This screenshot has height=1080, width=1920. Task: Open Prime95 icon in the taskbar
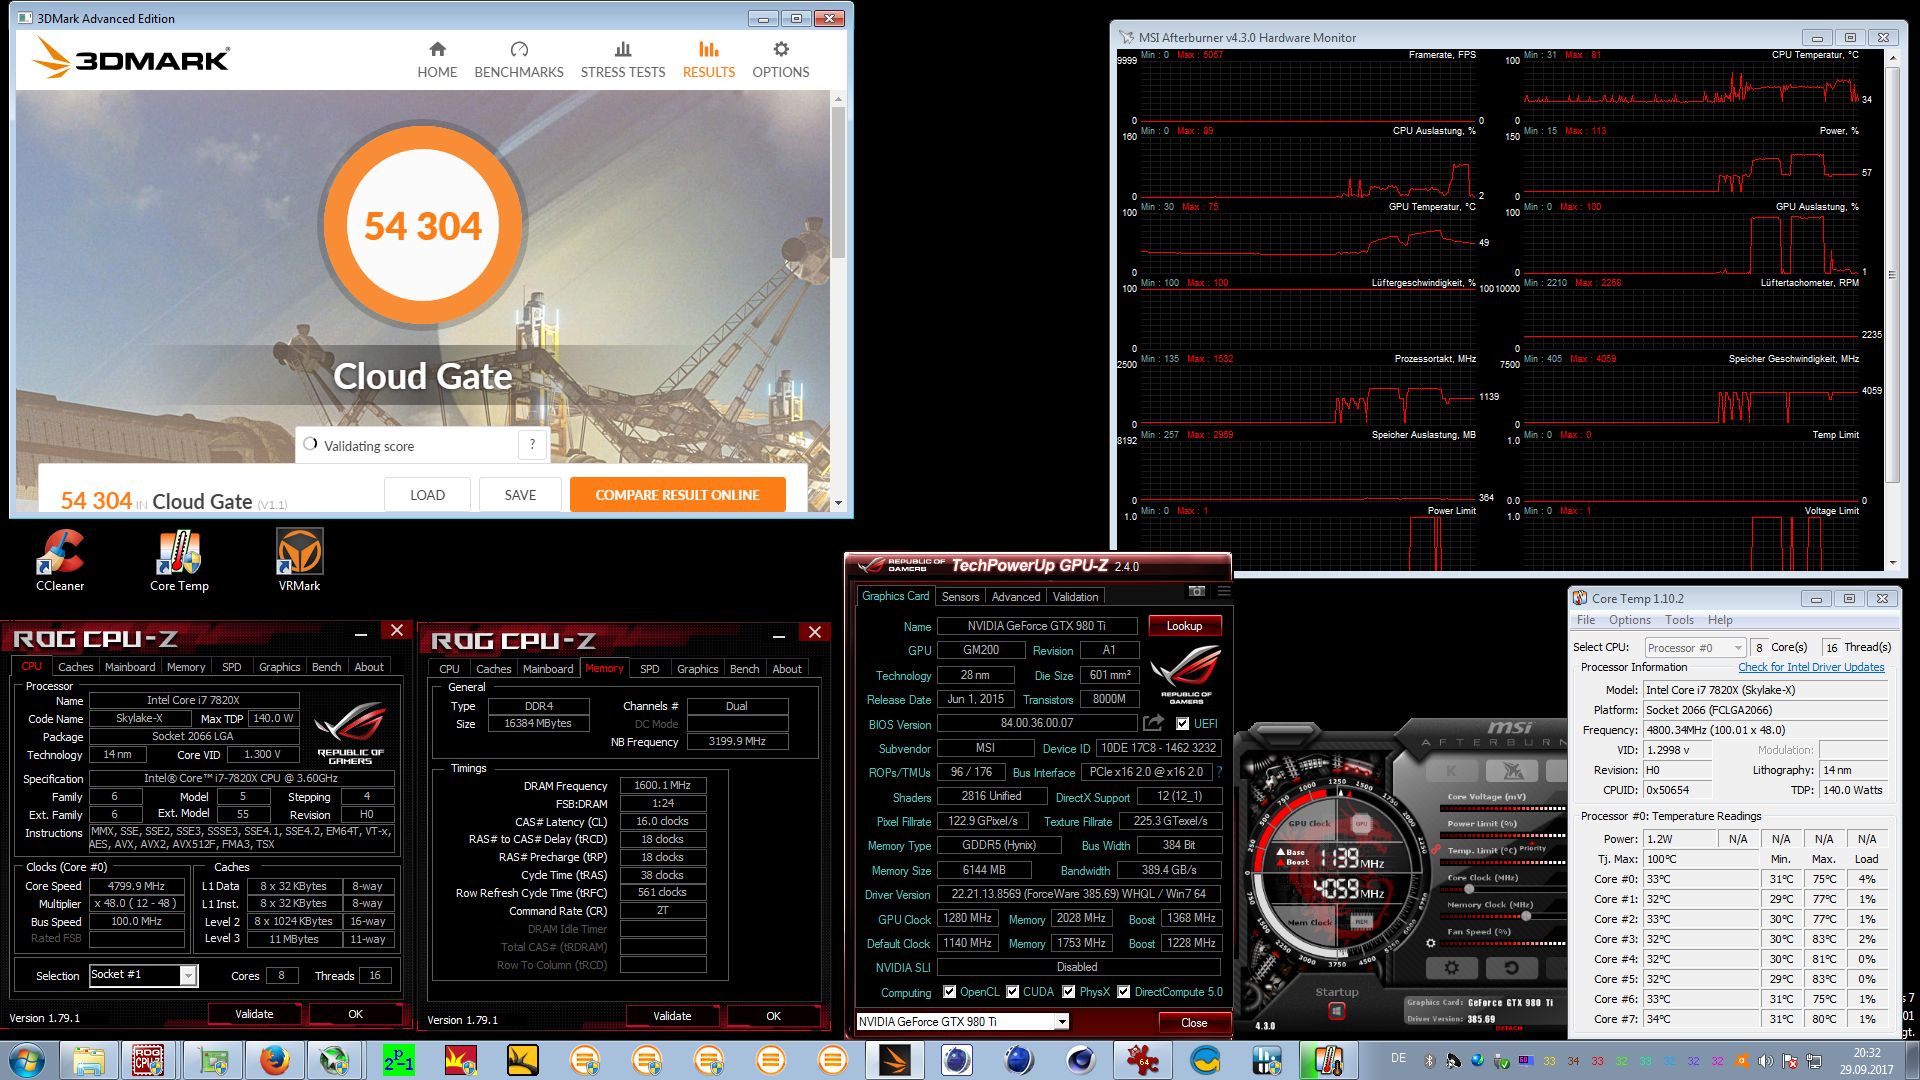click(x=399, y=1060)
